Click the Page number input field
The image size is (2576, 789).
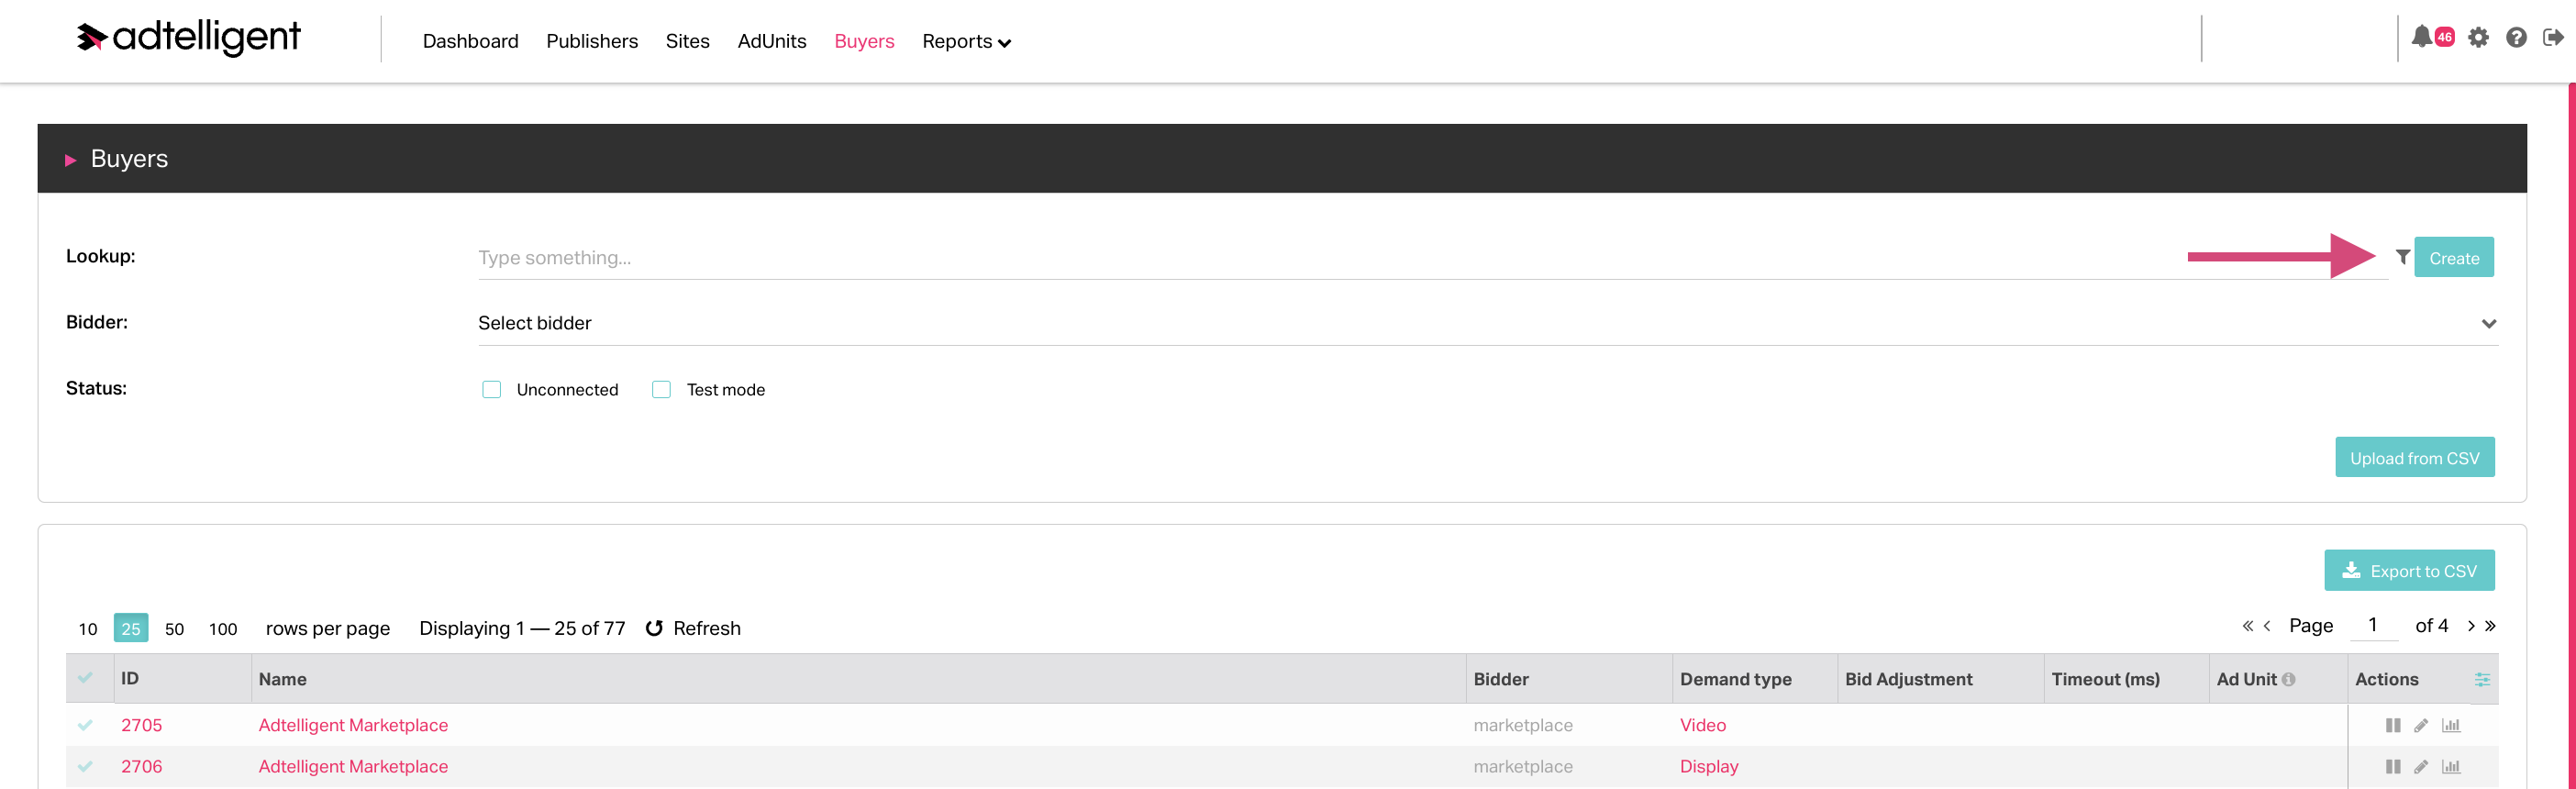click(x=2372, y=625)
